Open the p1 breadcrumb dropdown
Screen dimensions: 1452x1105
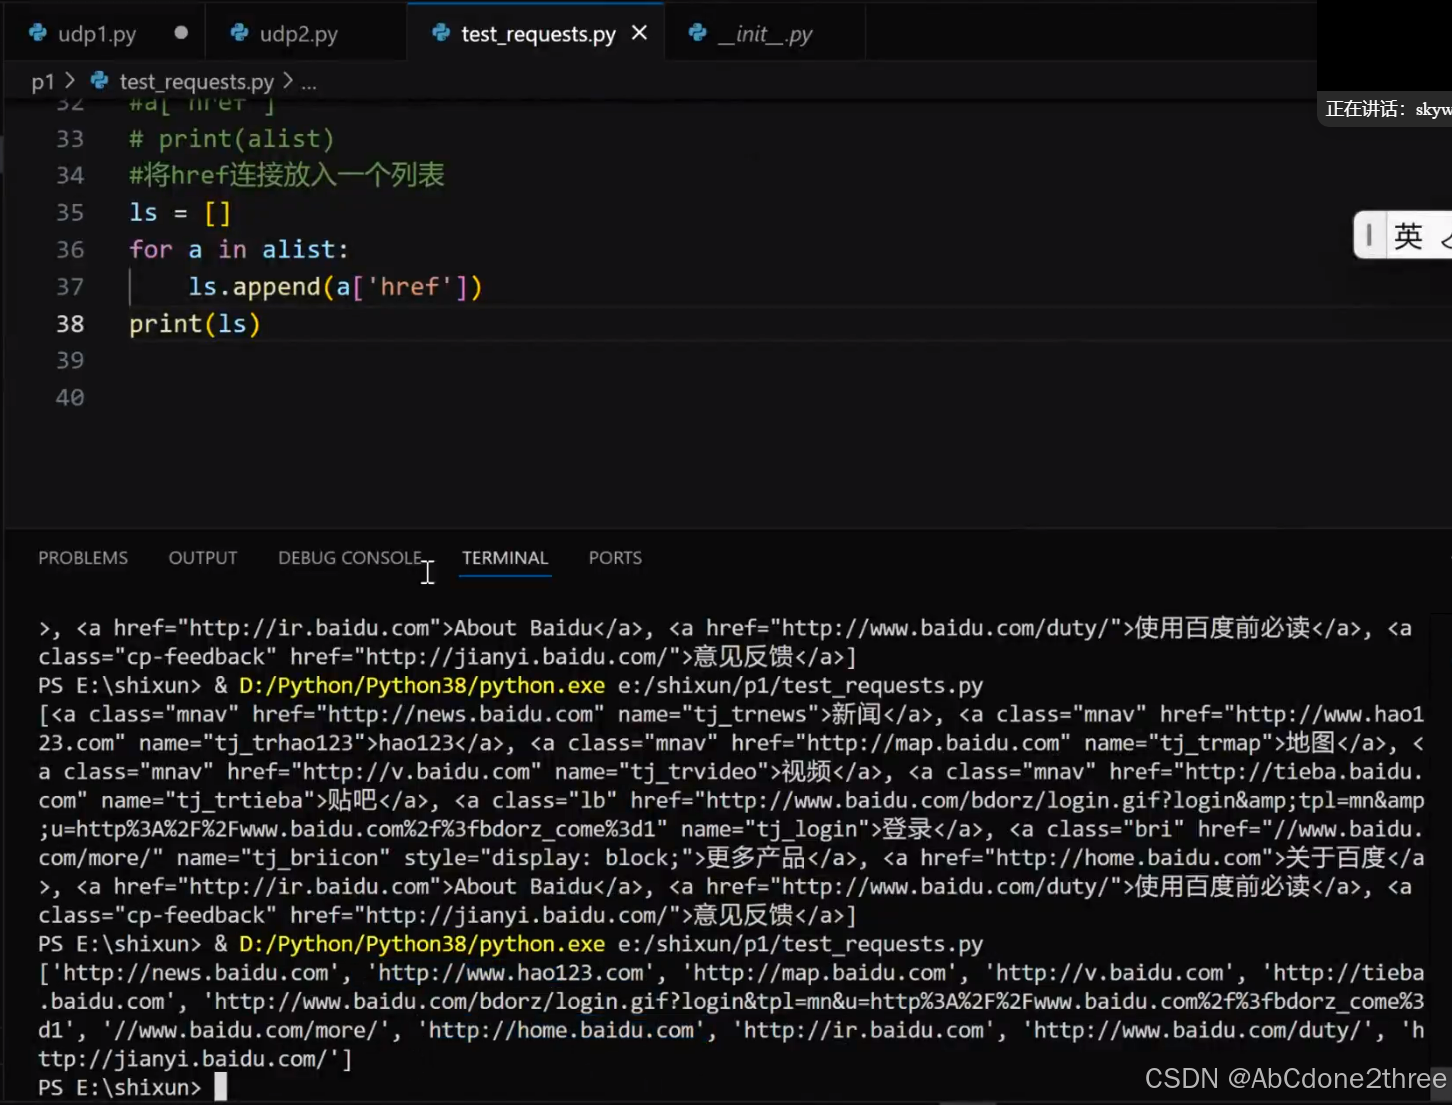44,81
